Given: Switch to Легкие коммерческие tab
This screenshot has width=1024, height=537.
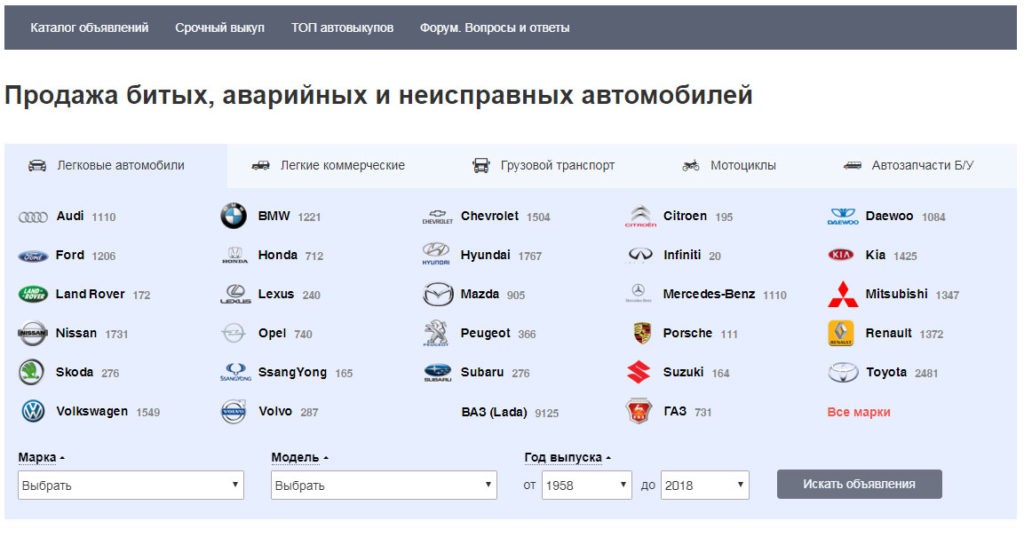Looking at the screenshot, I should tap(328, 166).
